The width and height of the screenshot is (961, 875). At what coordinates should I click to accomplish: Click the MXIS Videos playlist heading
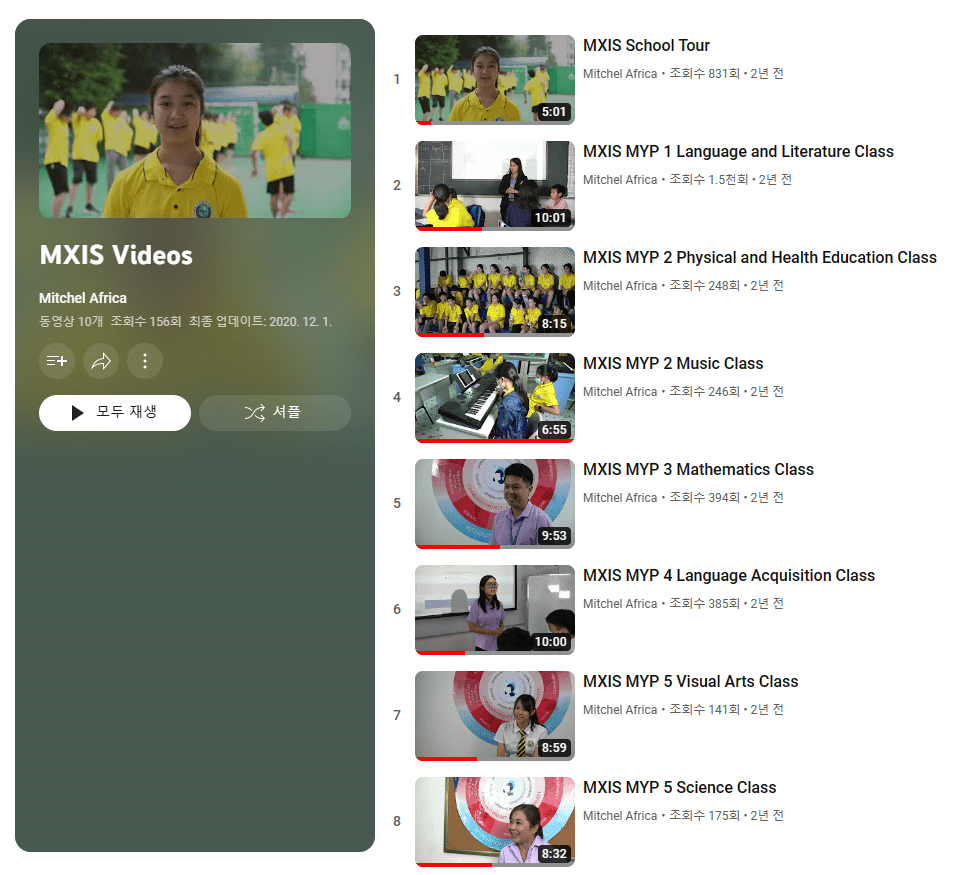pos(116,255)
